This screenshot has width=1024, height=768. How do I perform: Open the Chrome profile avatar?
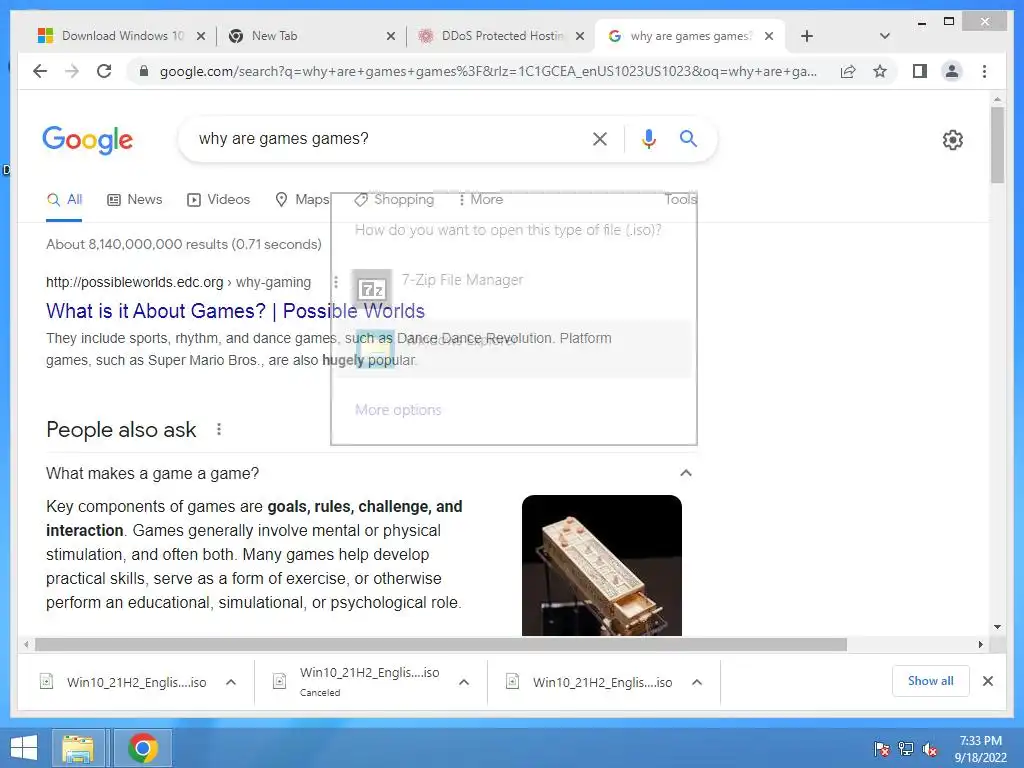(x=952, y=71)
